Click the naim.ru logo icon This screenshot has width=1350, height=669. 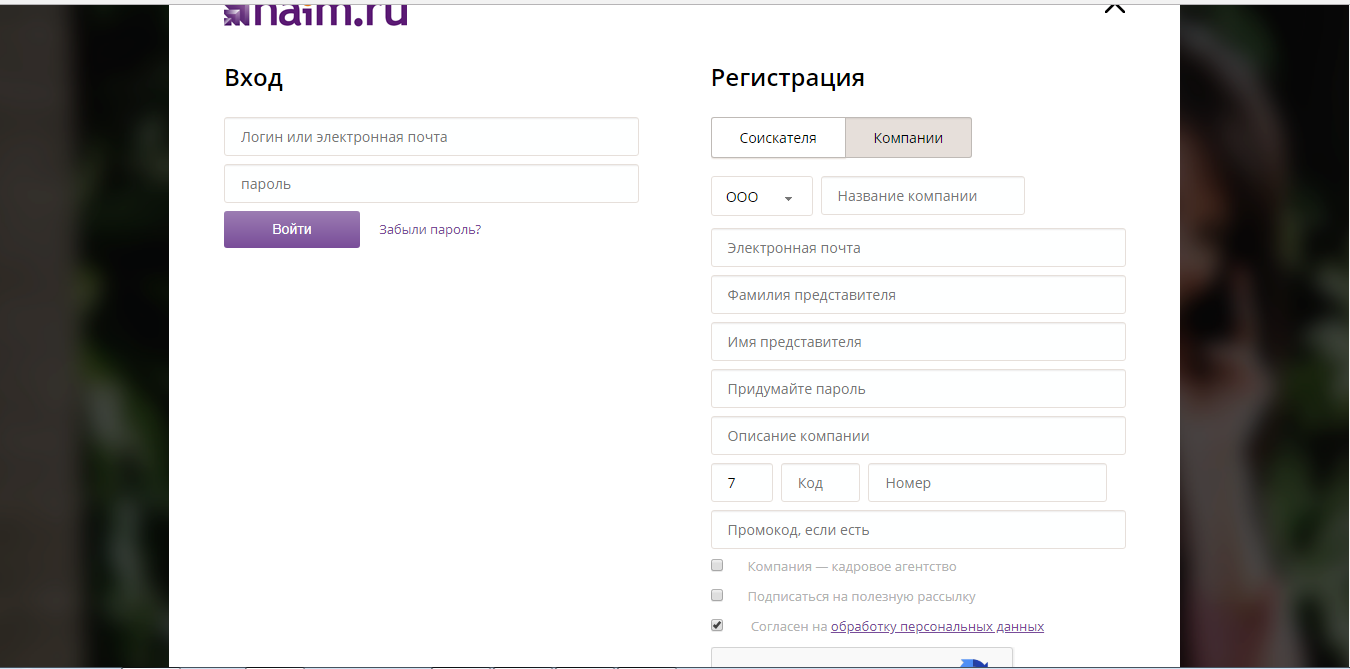point(234,14)
